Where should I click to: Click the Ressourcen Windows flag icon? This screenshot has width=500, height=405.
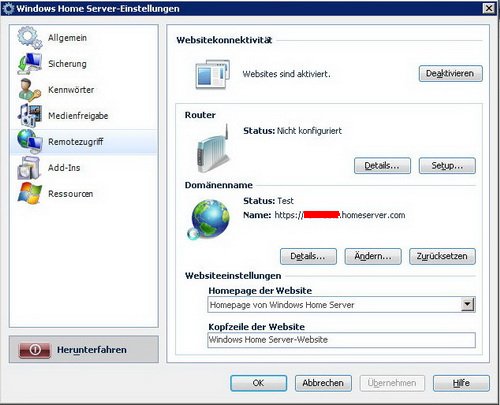click(x=30, y=193)
